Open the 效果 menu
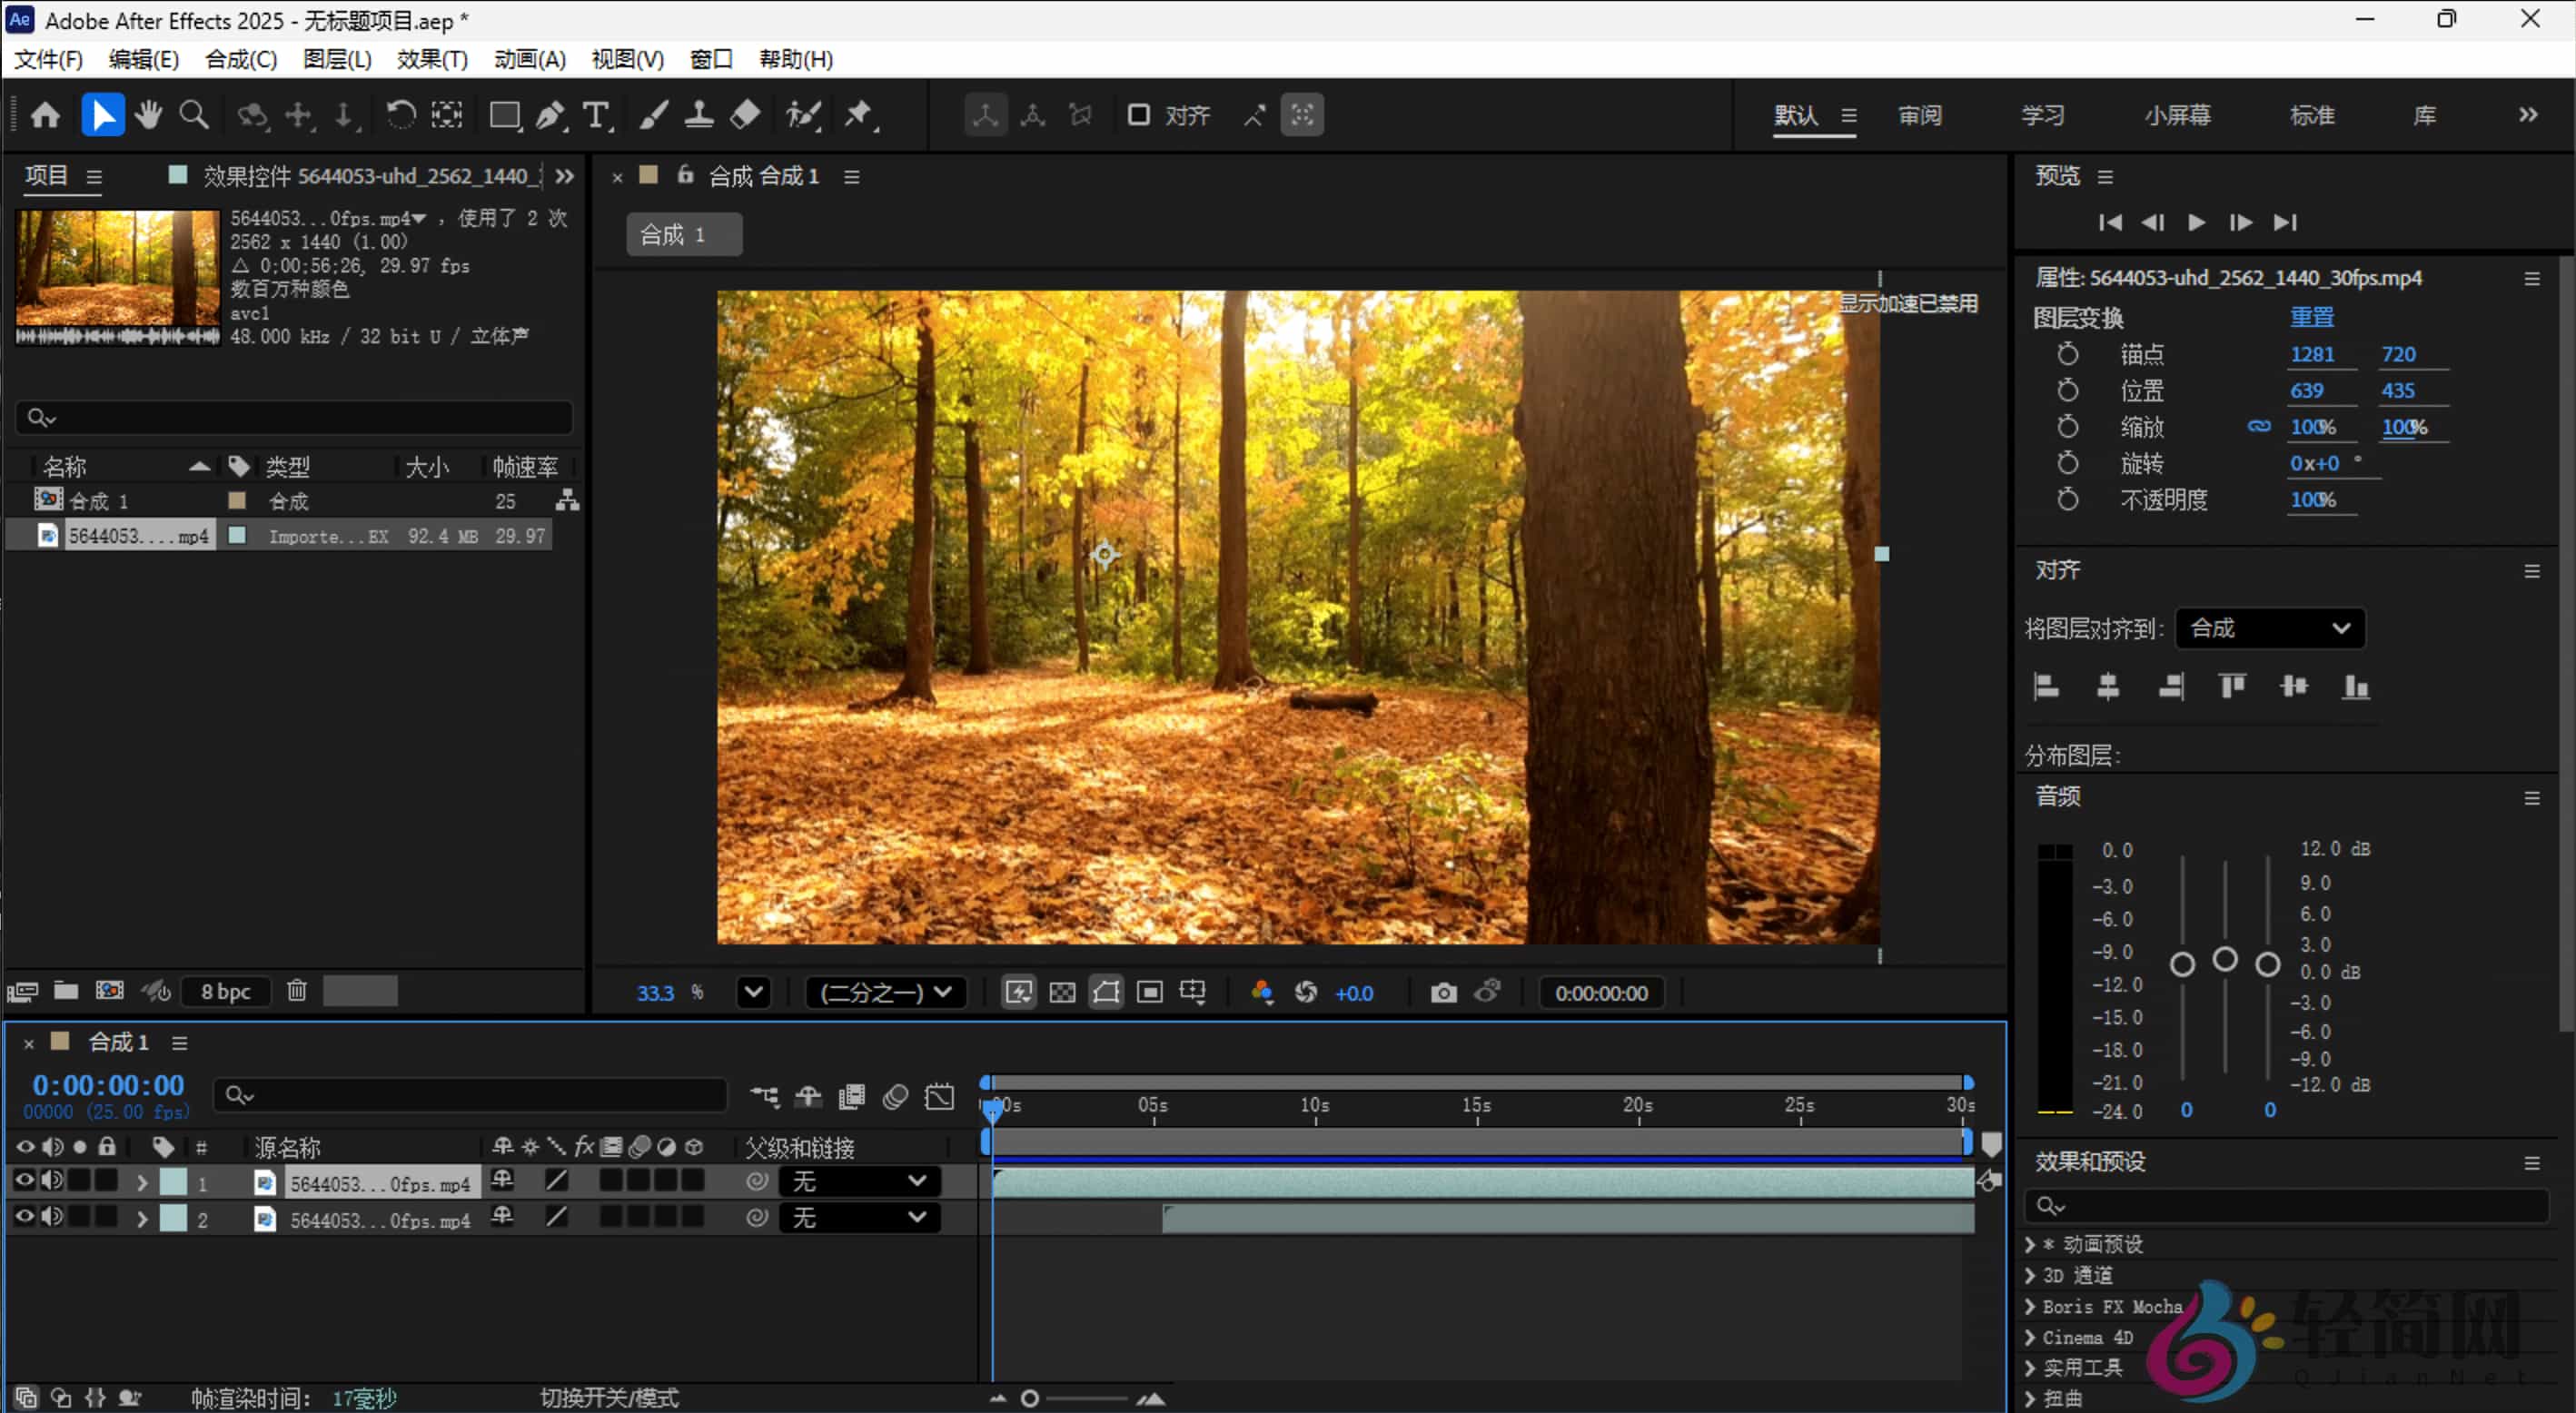 point(432,59)
